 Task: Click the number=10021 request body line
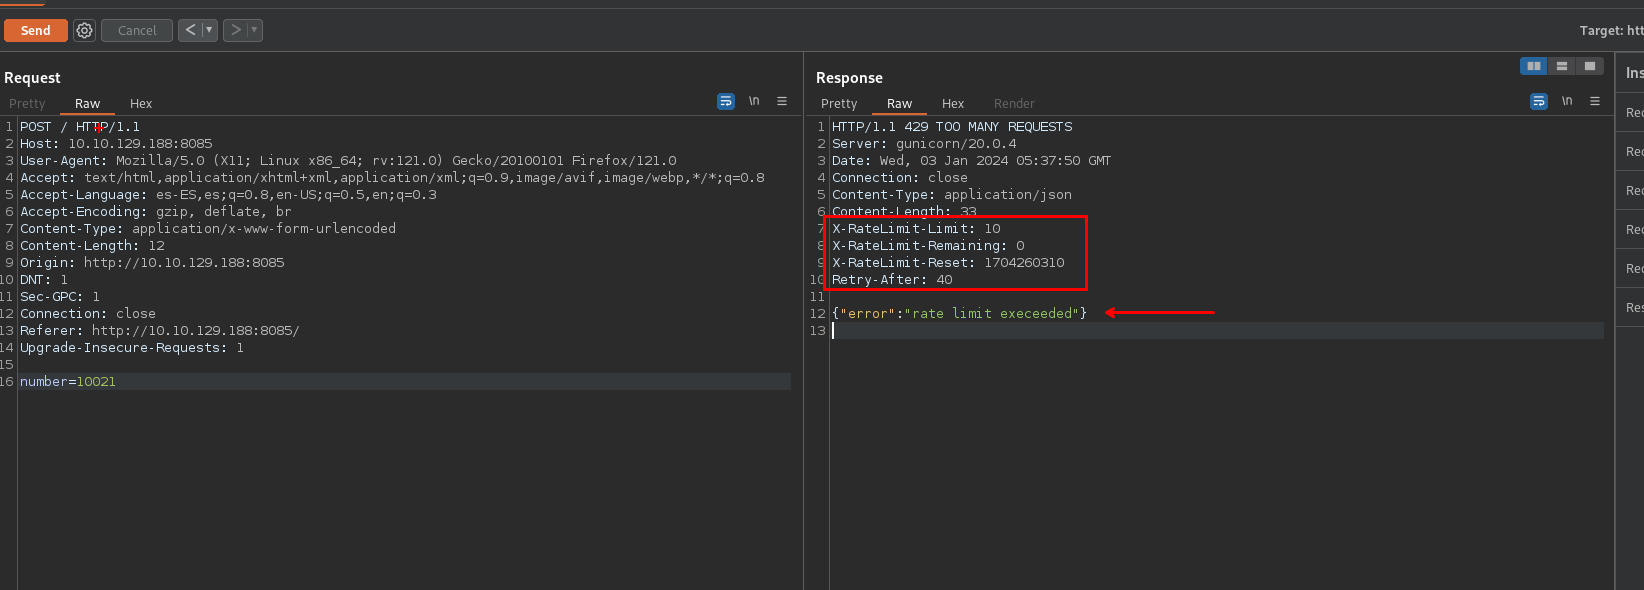[x=68, y=382]
